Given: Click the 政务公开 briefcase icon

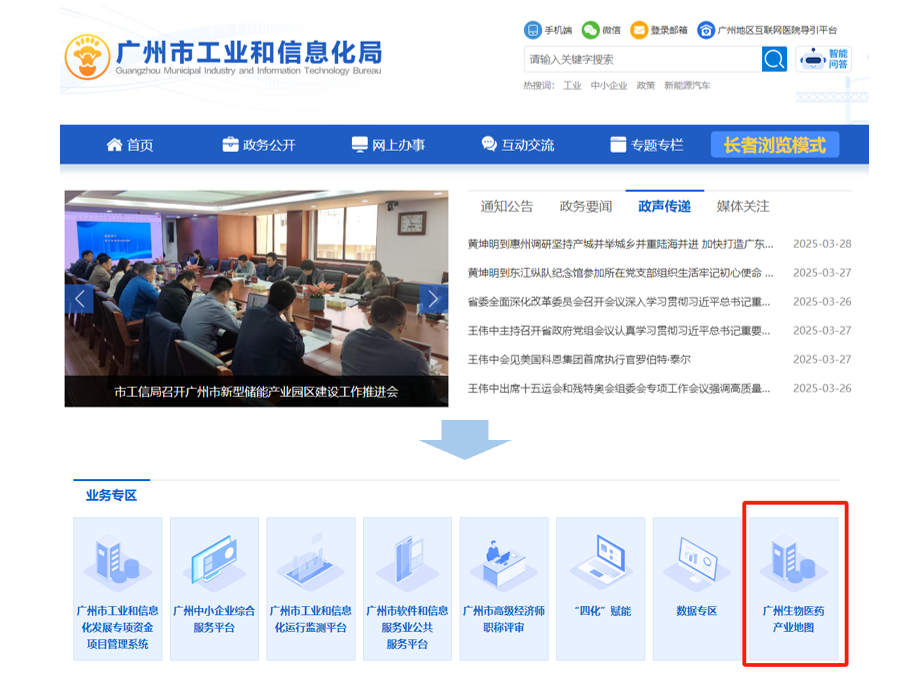Looking at the screenshot, I should point(230,145).
